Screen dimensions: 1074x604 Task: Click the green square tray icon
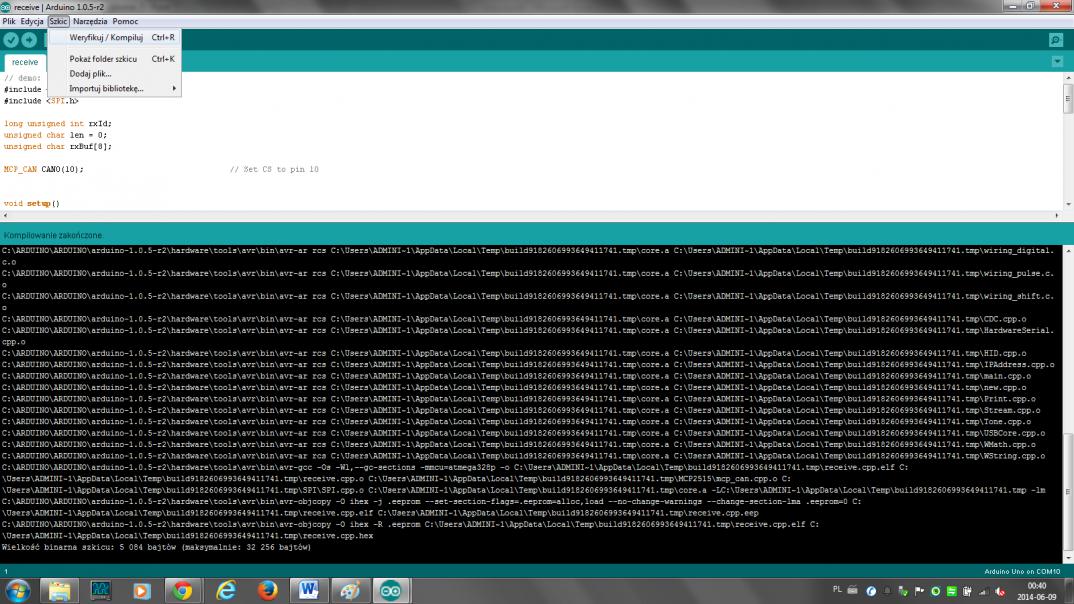(951, 591)
